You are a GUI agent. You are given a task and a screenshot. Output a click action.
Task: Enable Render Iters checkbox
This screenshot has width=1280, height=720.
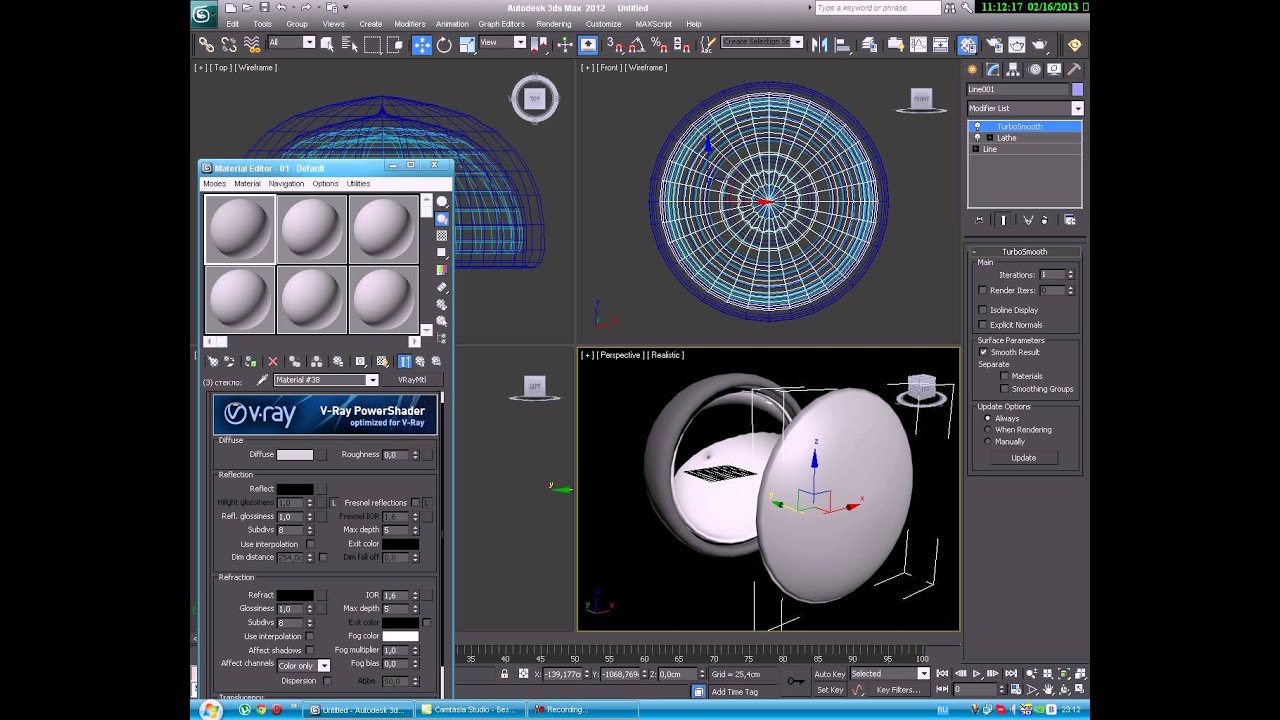point(982,290)
